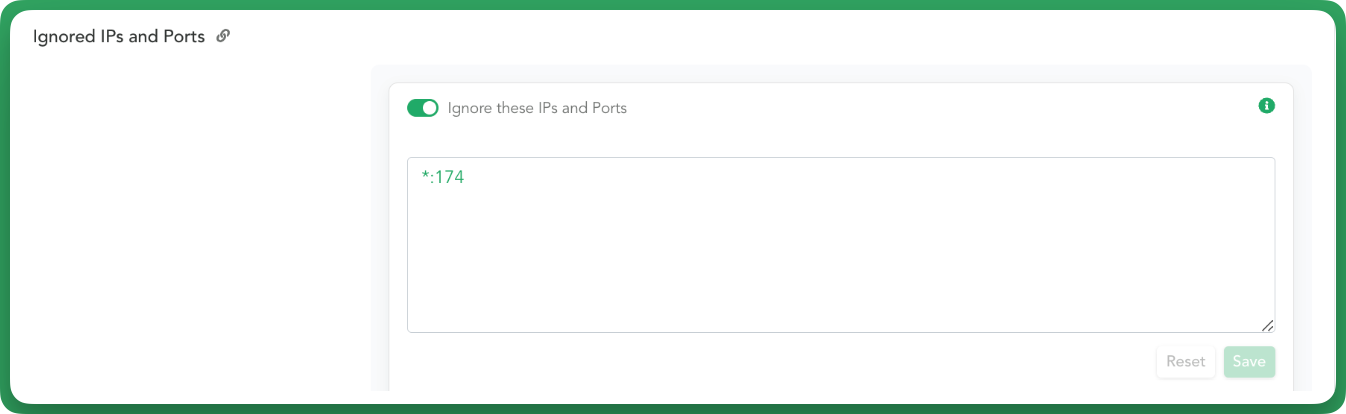Viewport: 1346px width, 414px height.
Task: Click the "Ignore these IPs and Ports" label
Action: (537, 108)
